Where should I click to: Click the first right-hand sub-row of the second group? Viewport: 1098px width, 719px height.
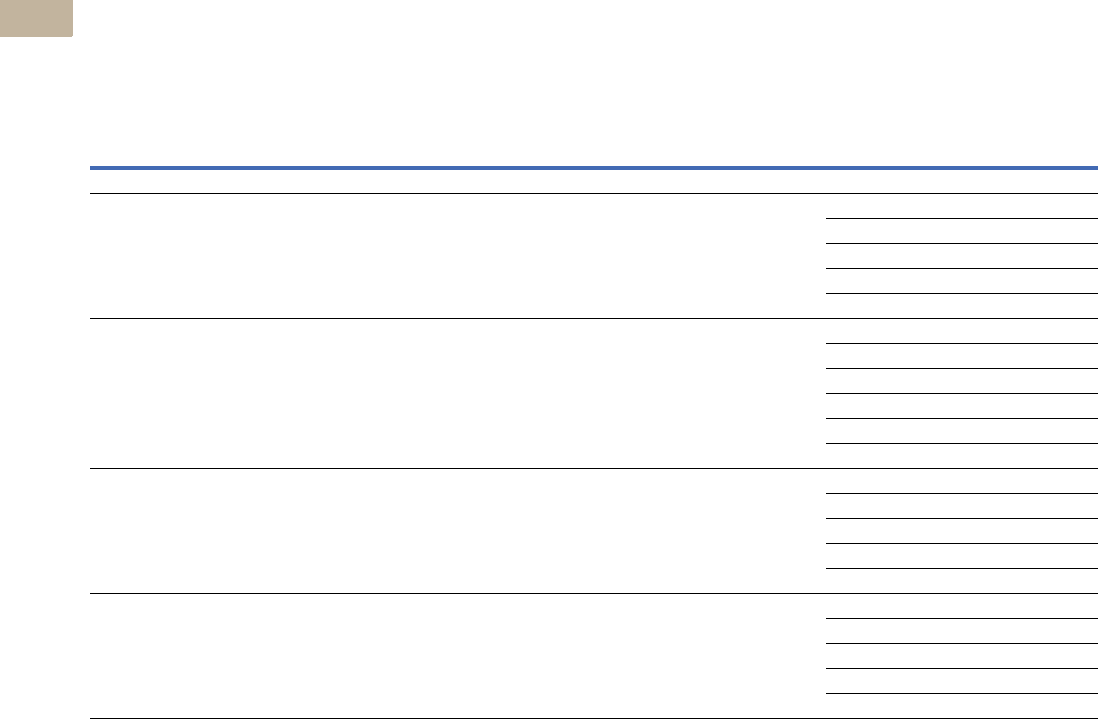pos(962,331)
